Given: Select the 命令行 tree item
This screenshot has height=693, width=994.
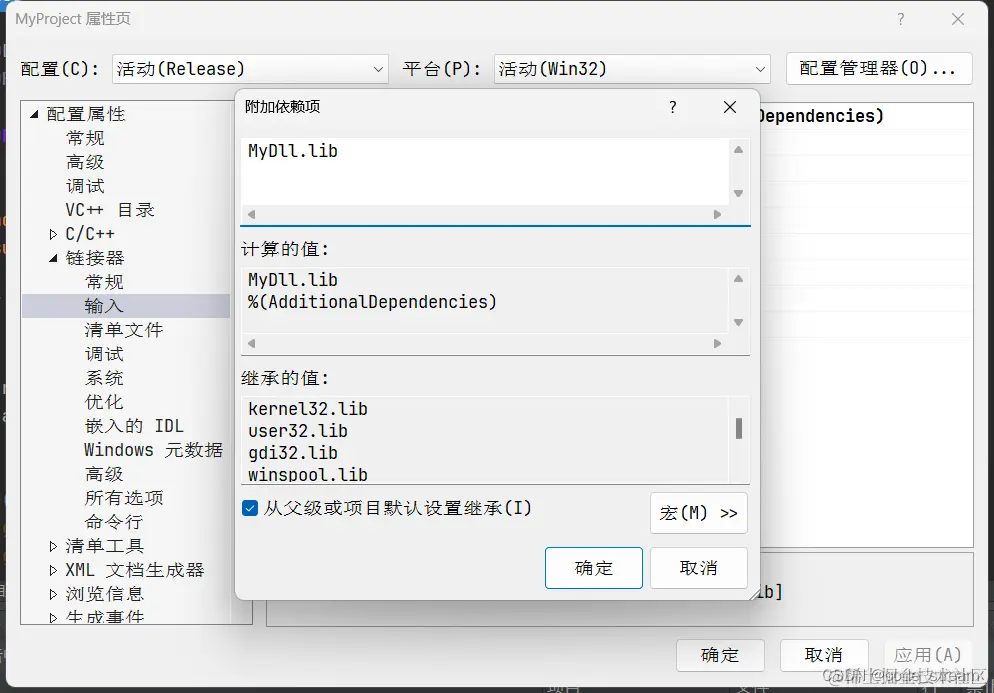Looking at the screenshot, I should pyautogui.click(x=114, y=522).
